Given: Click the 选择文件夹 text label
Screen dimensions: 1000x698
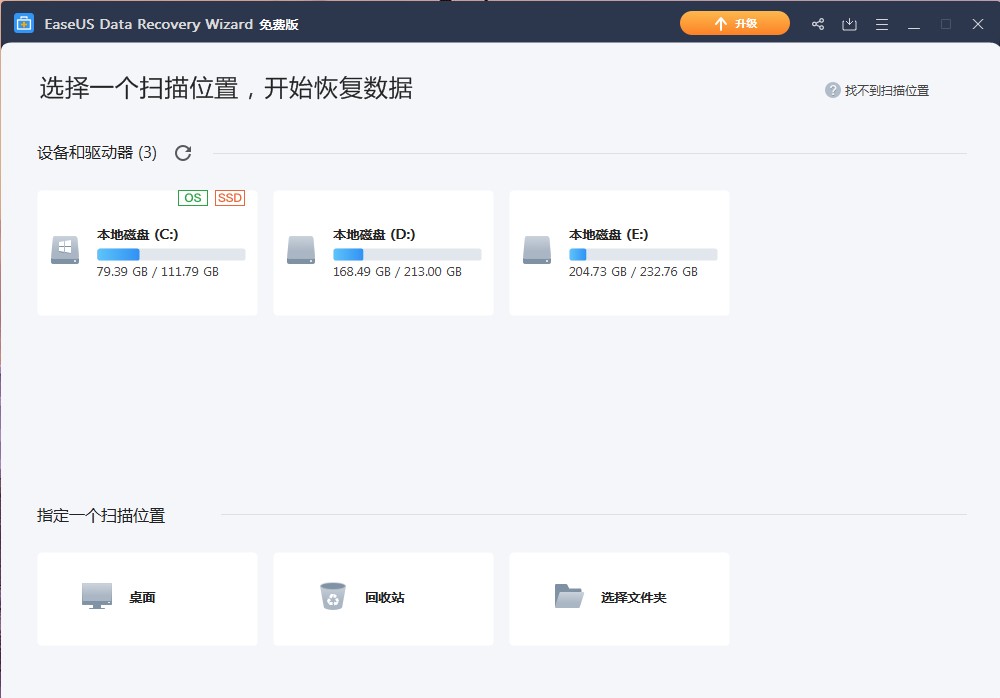Looking at the screenshot, I should (633, 598).
